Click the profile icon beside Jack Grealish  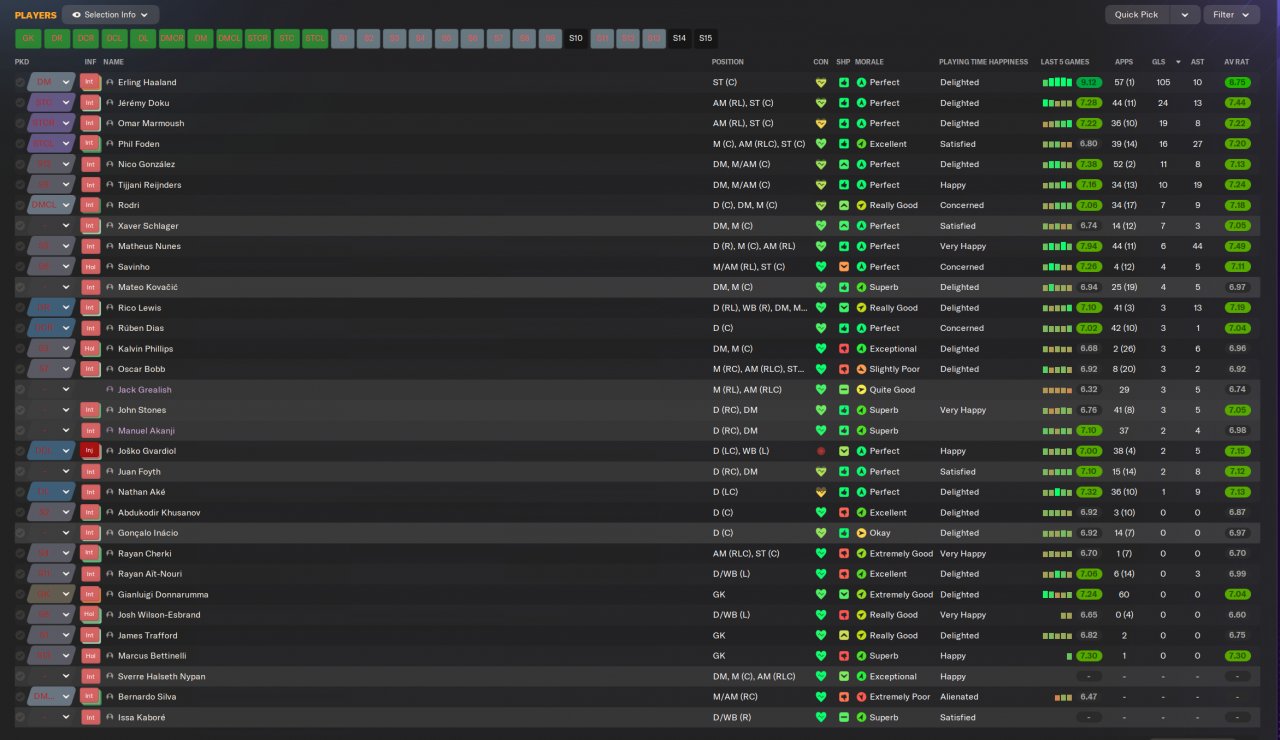[110, 390]
